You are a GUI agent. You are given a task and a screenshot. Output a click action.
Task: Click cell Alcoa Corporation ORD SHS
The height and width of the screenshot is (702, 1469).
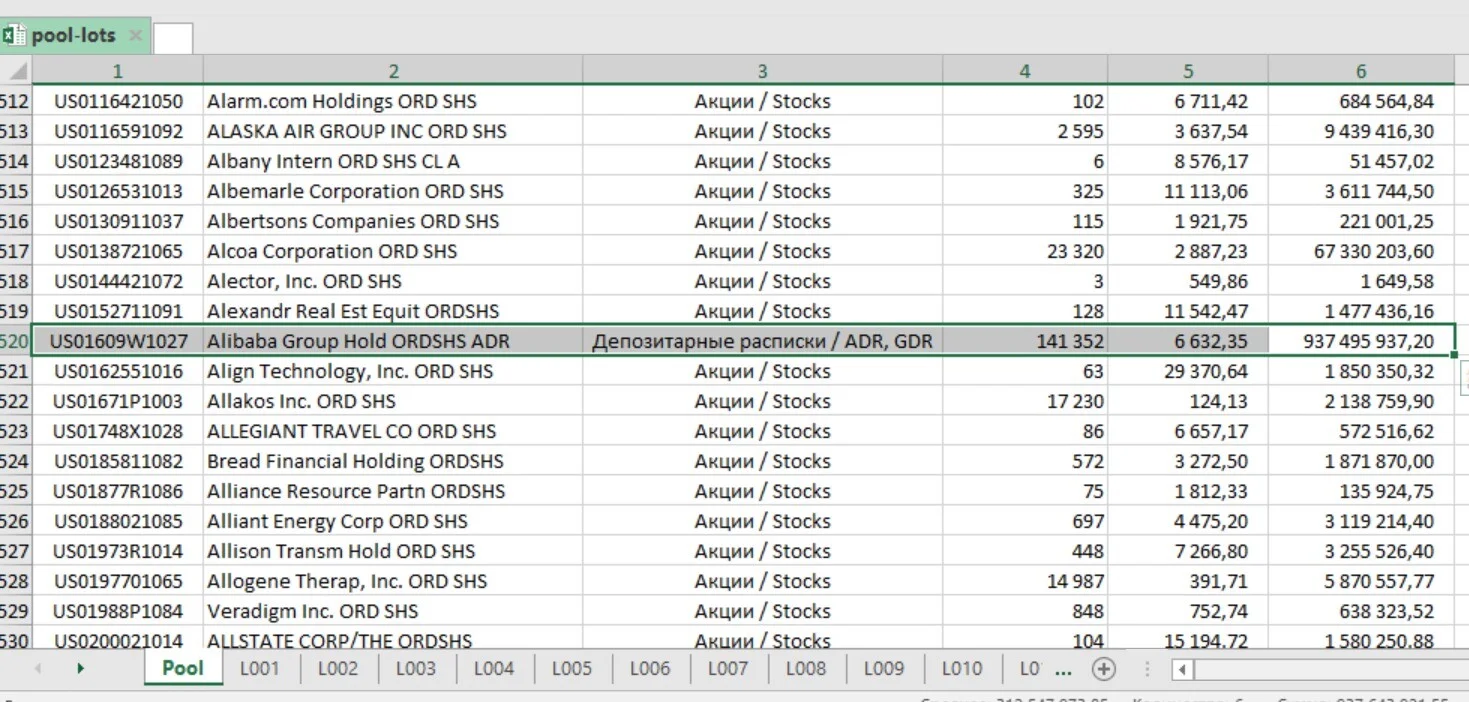pos(393,251)
